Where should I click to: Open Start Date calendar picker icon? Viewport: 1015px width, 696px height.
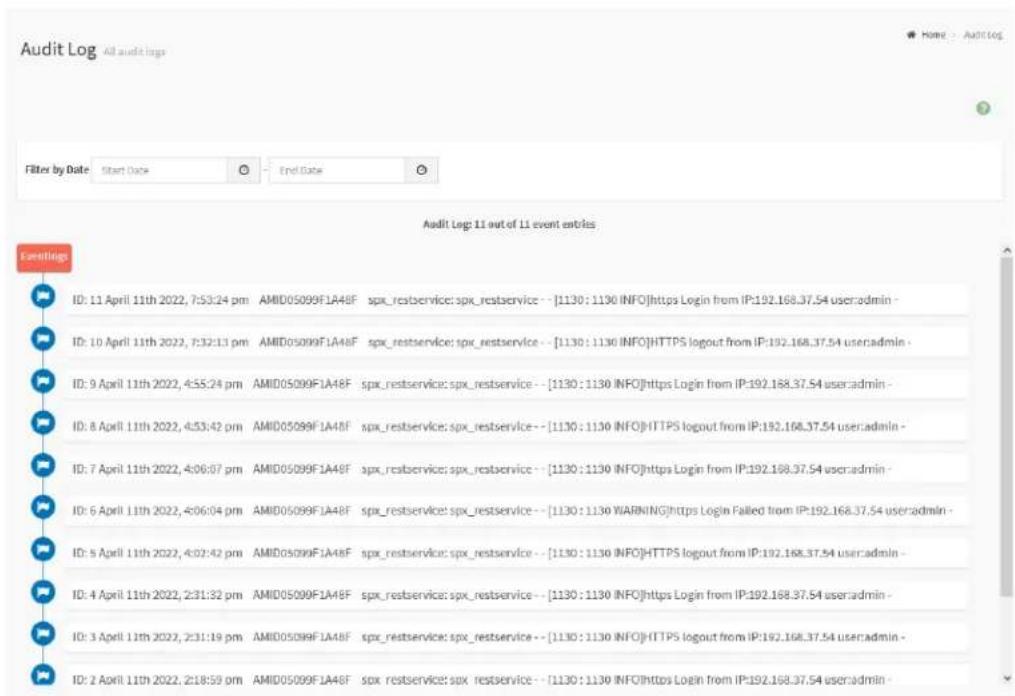(244, 170)
